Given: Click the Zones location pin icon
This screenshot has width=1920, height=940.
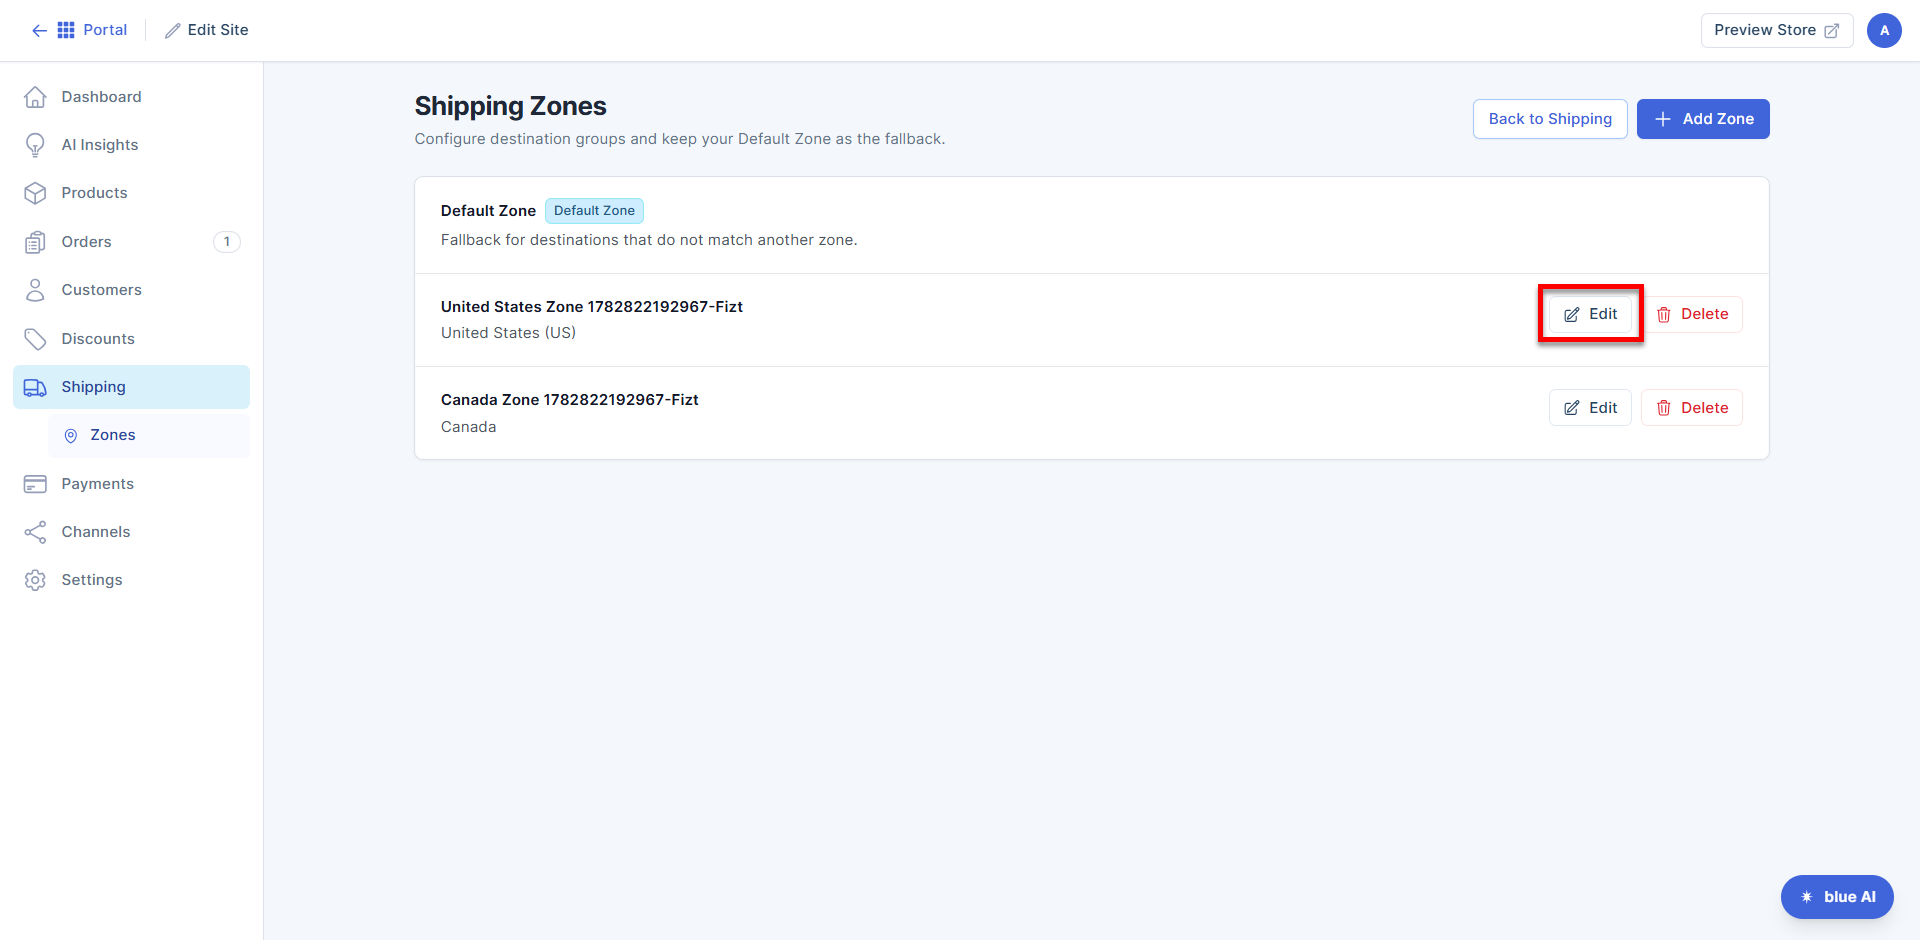Looking at the screenshot, I should (x=71, y=436).
